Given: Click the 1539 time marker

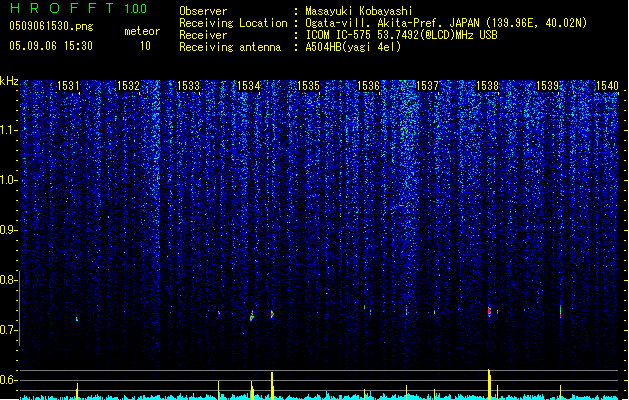Looking at the screenshot, I should (548, 86).
